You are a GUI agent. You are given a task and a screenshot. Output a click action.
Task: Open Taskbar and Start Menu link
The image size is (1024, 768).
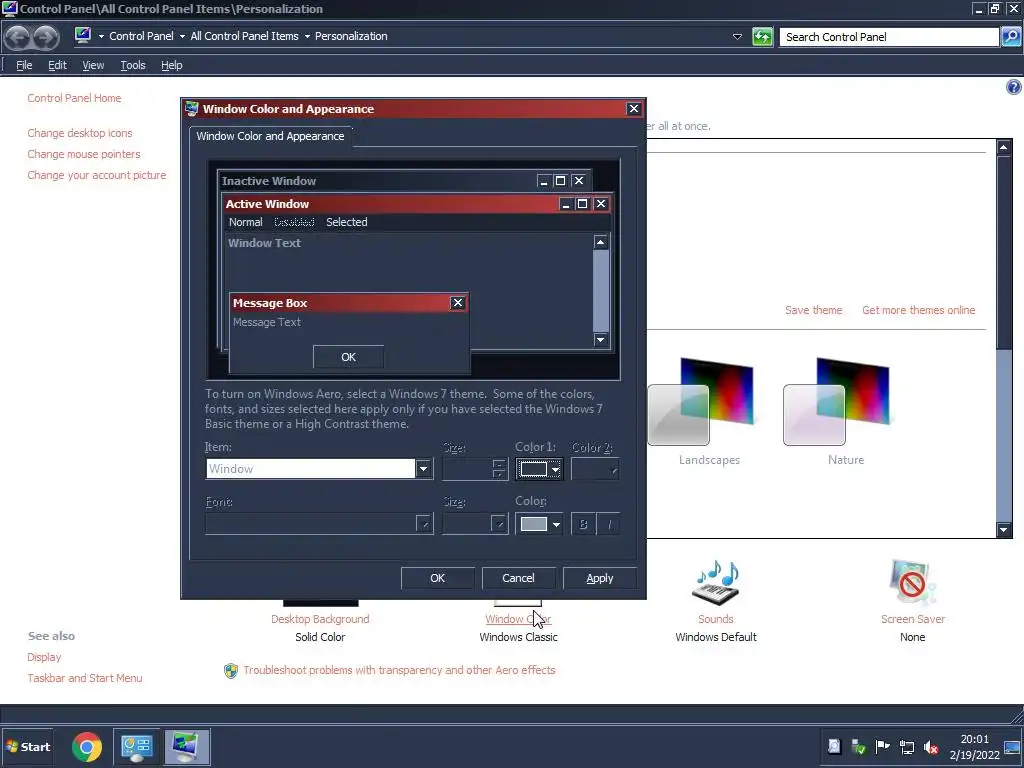point(85,678)
